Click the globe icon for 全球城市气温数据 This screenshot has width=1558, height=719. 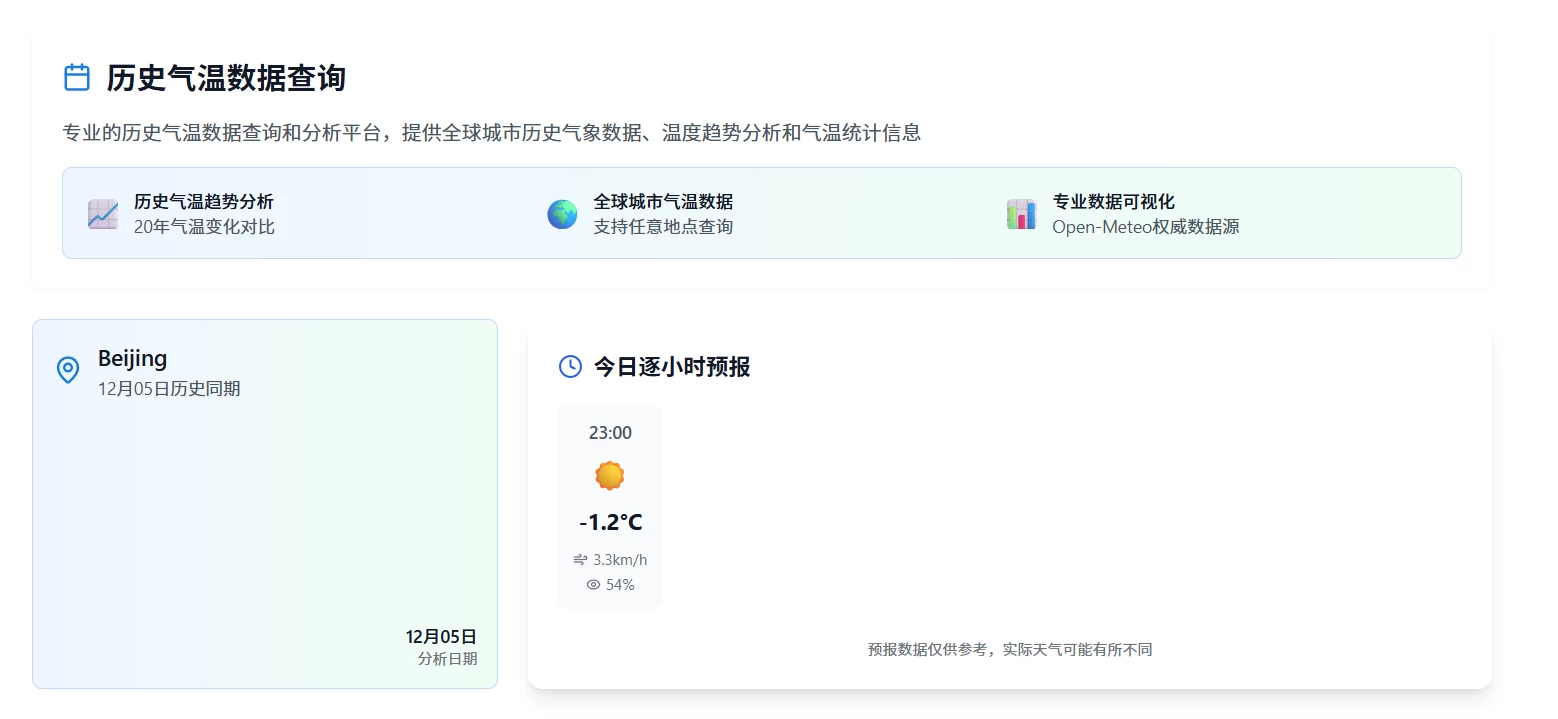562,213
